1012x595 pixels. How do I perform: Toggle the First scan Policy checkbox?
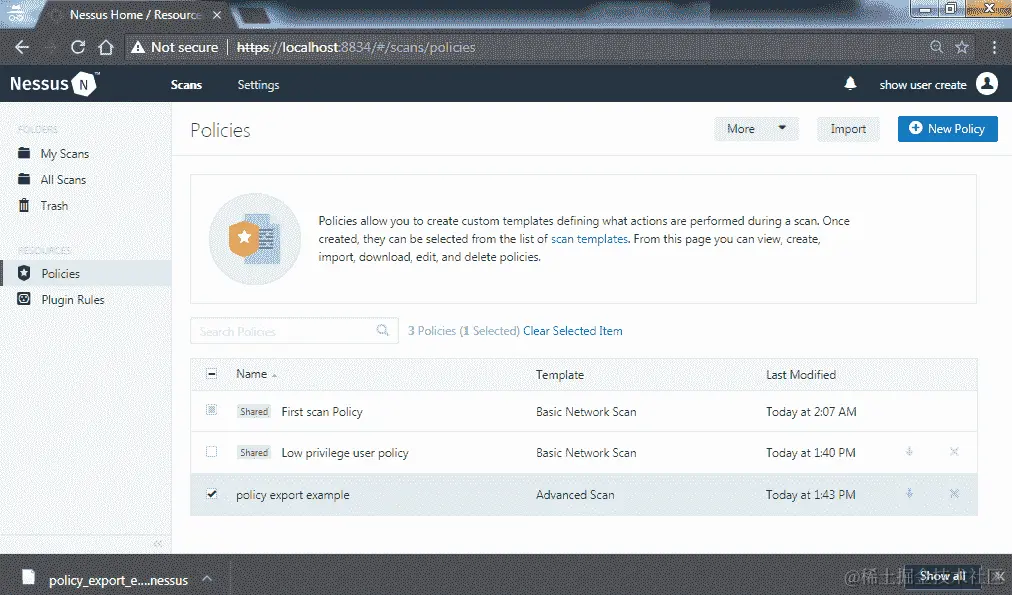pos(212,410)
